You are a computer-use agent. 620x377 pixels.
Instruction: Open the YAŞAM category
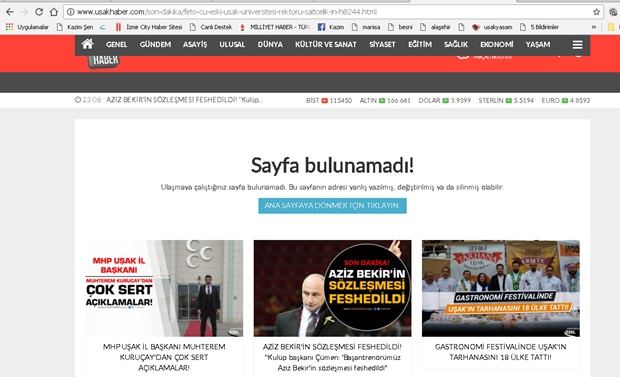pyautogui.click(x=538, y=45)
